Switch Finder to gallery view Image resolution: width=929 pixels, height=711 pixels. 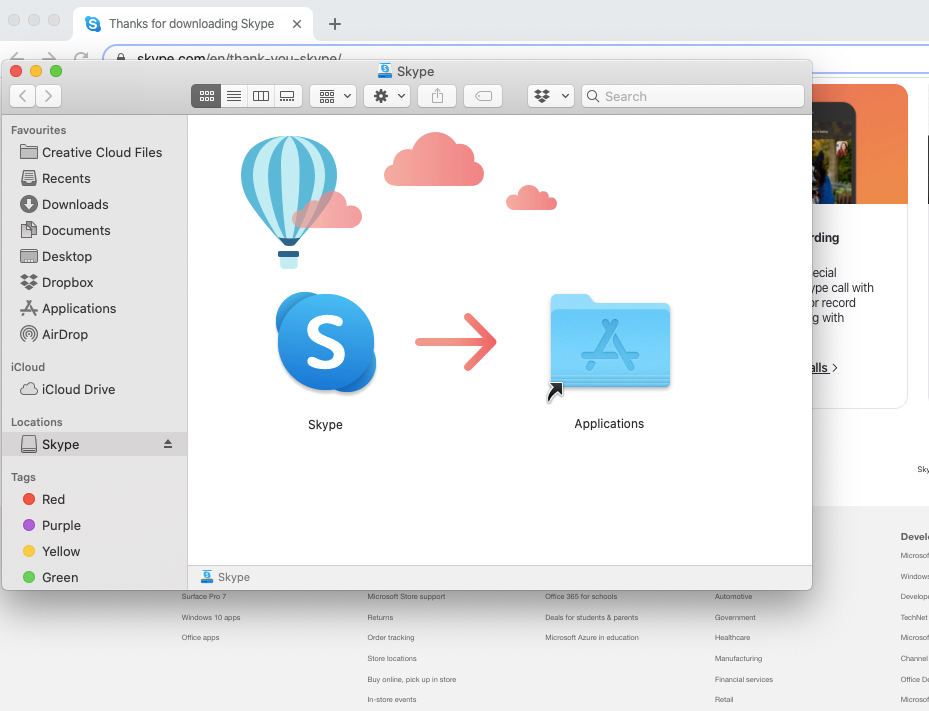pos(287,96)
